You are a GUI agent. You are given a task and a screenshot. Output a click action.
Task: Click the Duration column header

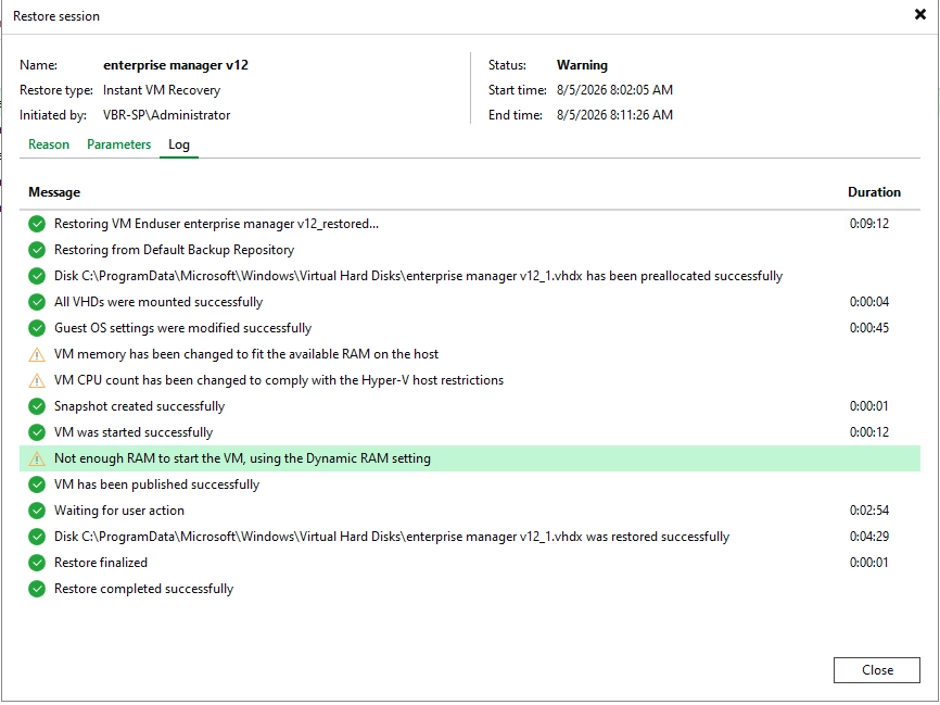pyautogui.click(x=874, y=192)
